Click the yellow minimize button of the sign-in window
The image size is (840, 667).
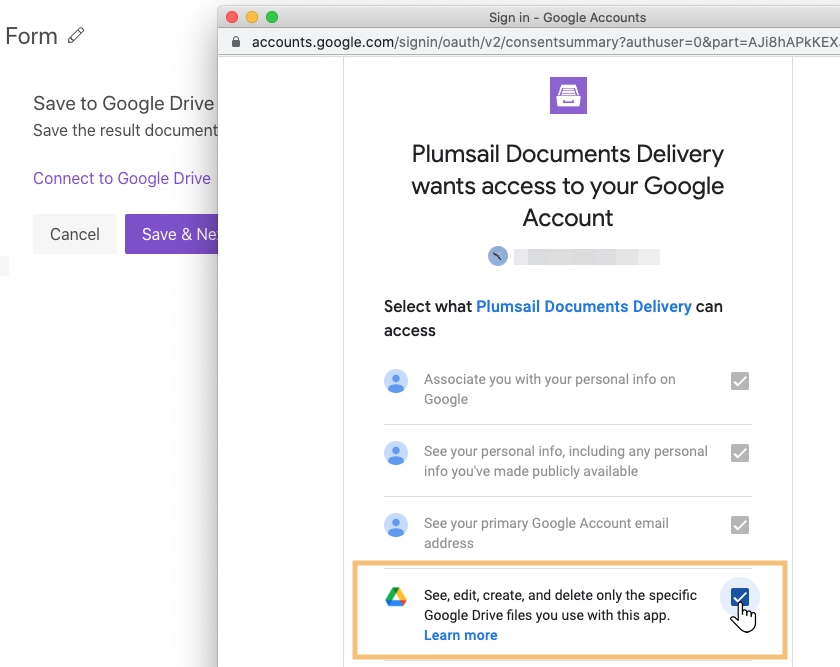point(252,17)
